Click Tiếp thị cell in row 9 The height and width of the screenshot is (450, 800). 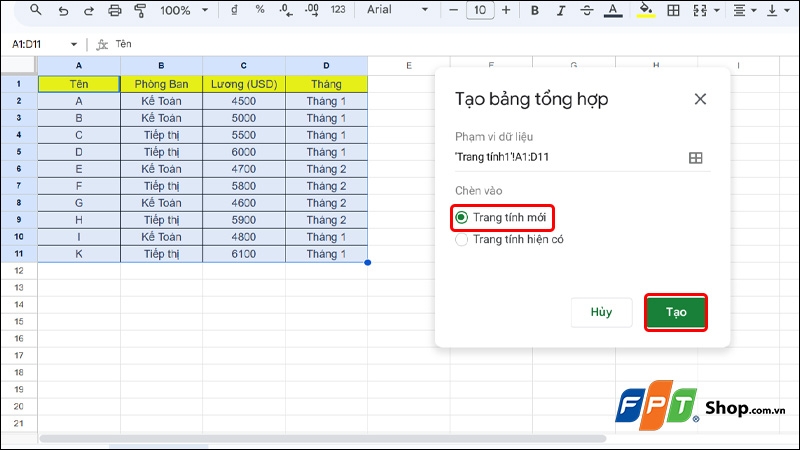(x=161, y=220)
